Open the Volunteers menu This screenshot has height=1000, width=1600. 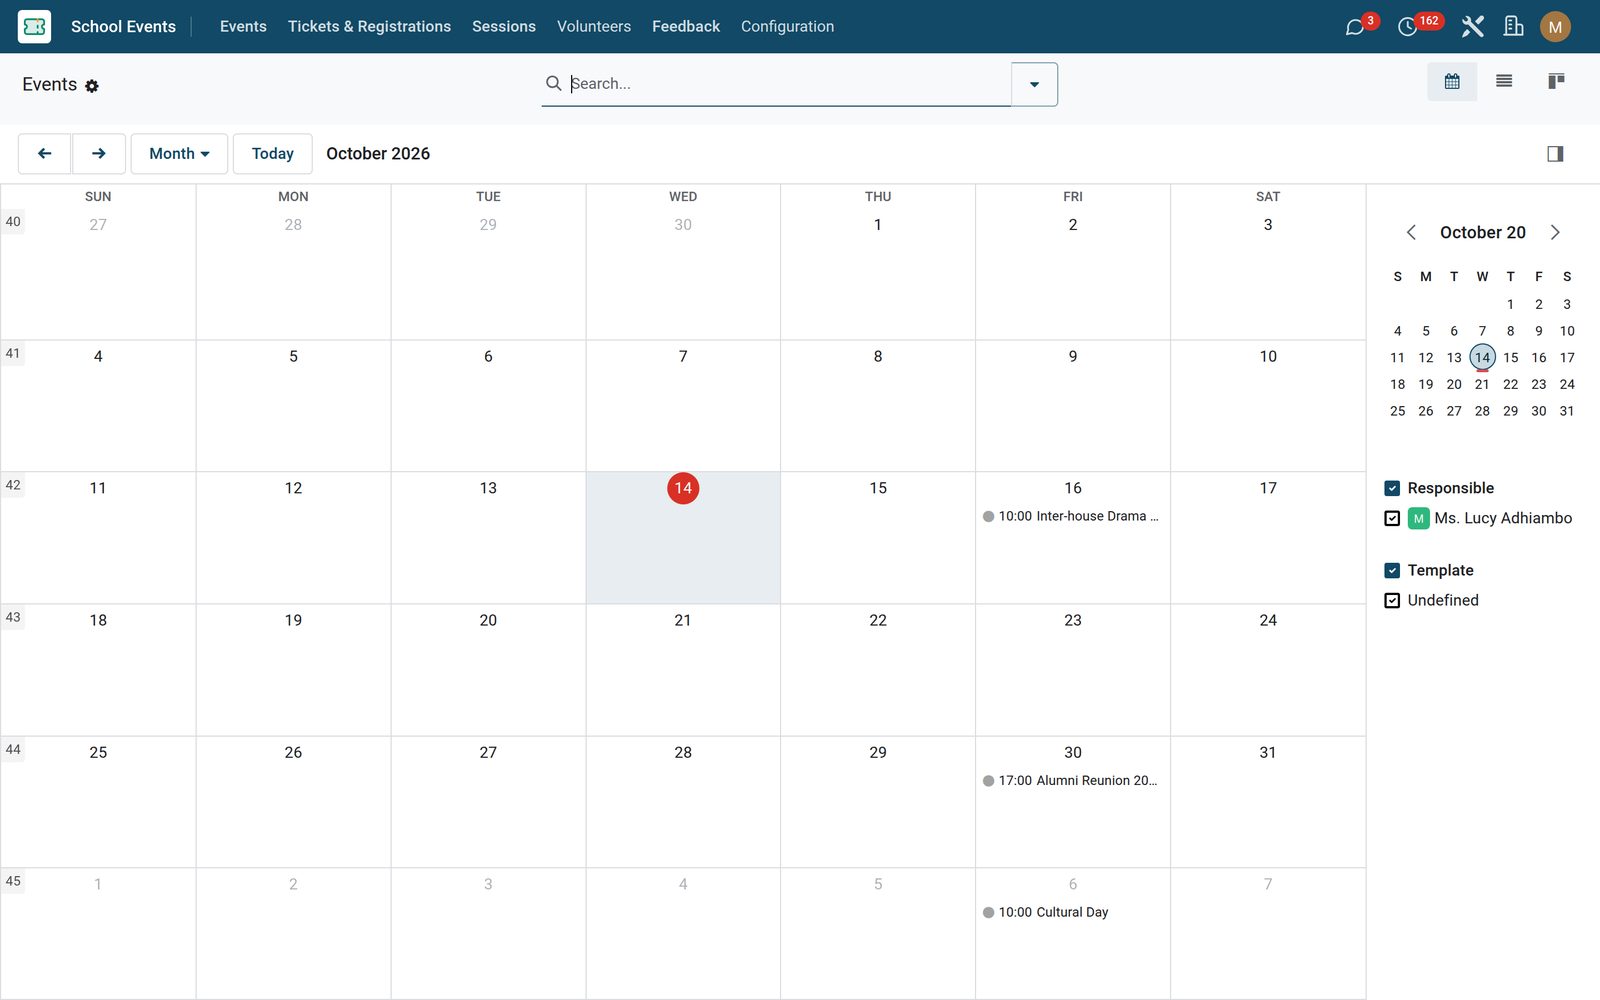click(594, 27)
